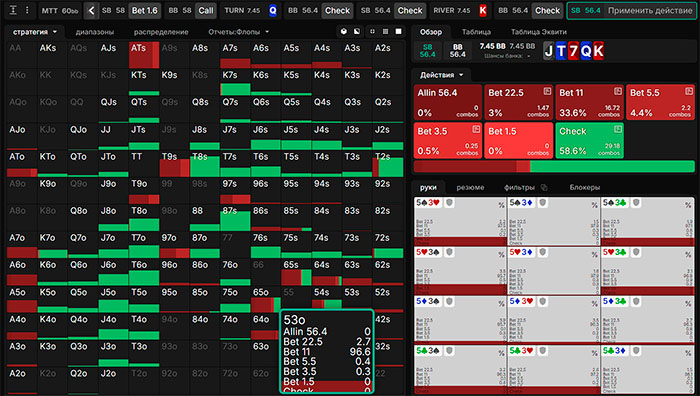The width and height of the screenshot is (700, 396).
Task: Click the copy icon next to фильтры tab
Action: pos(544,188)
